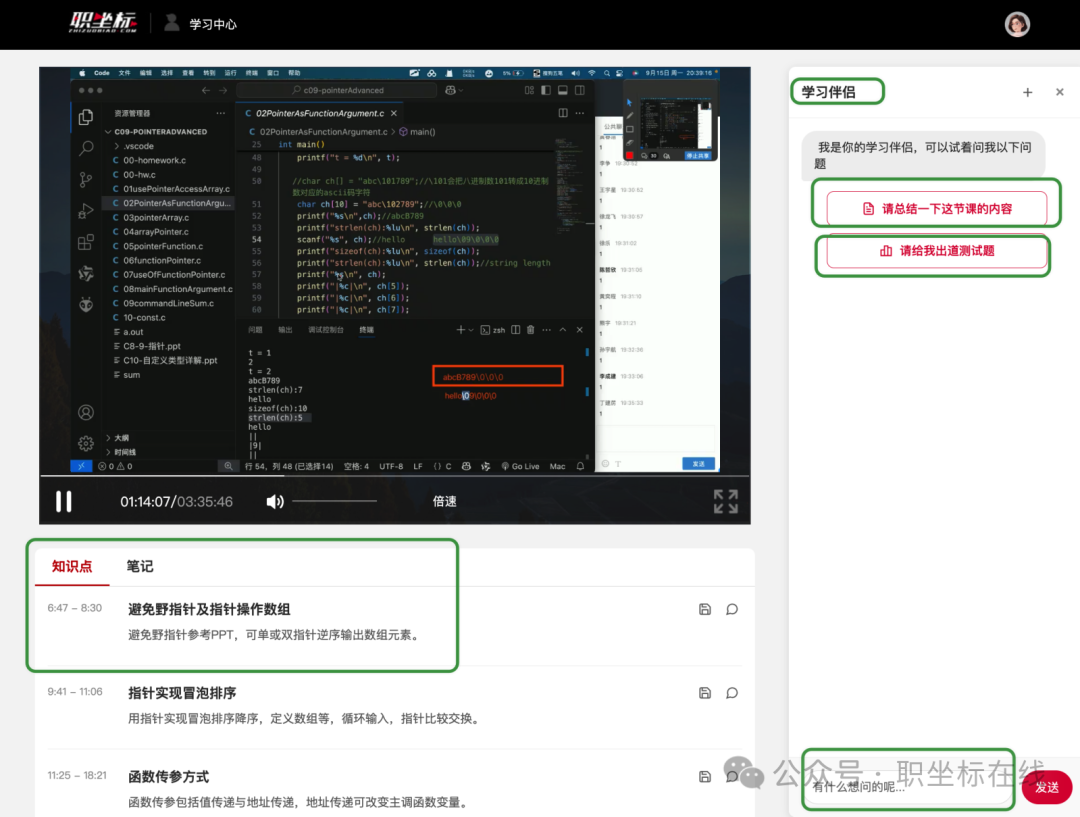Select C8-9-指针.ppt in the video's file tree
Image resolution: width=1080 pixels, height=817 pixels.
tap(152, 346)
